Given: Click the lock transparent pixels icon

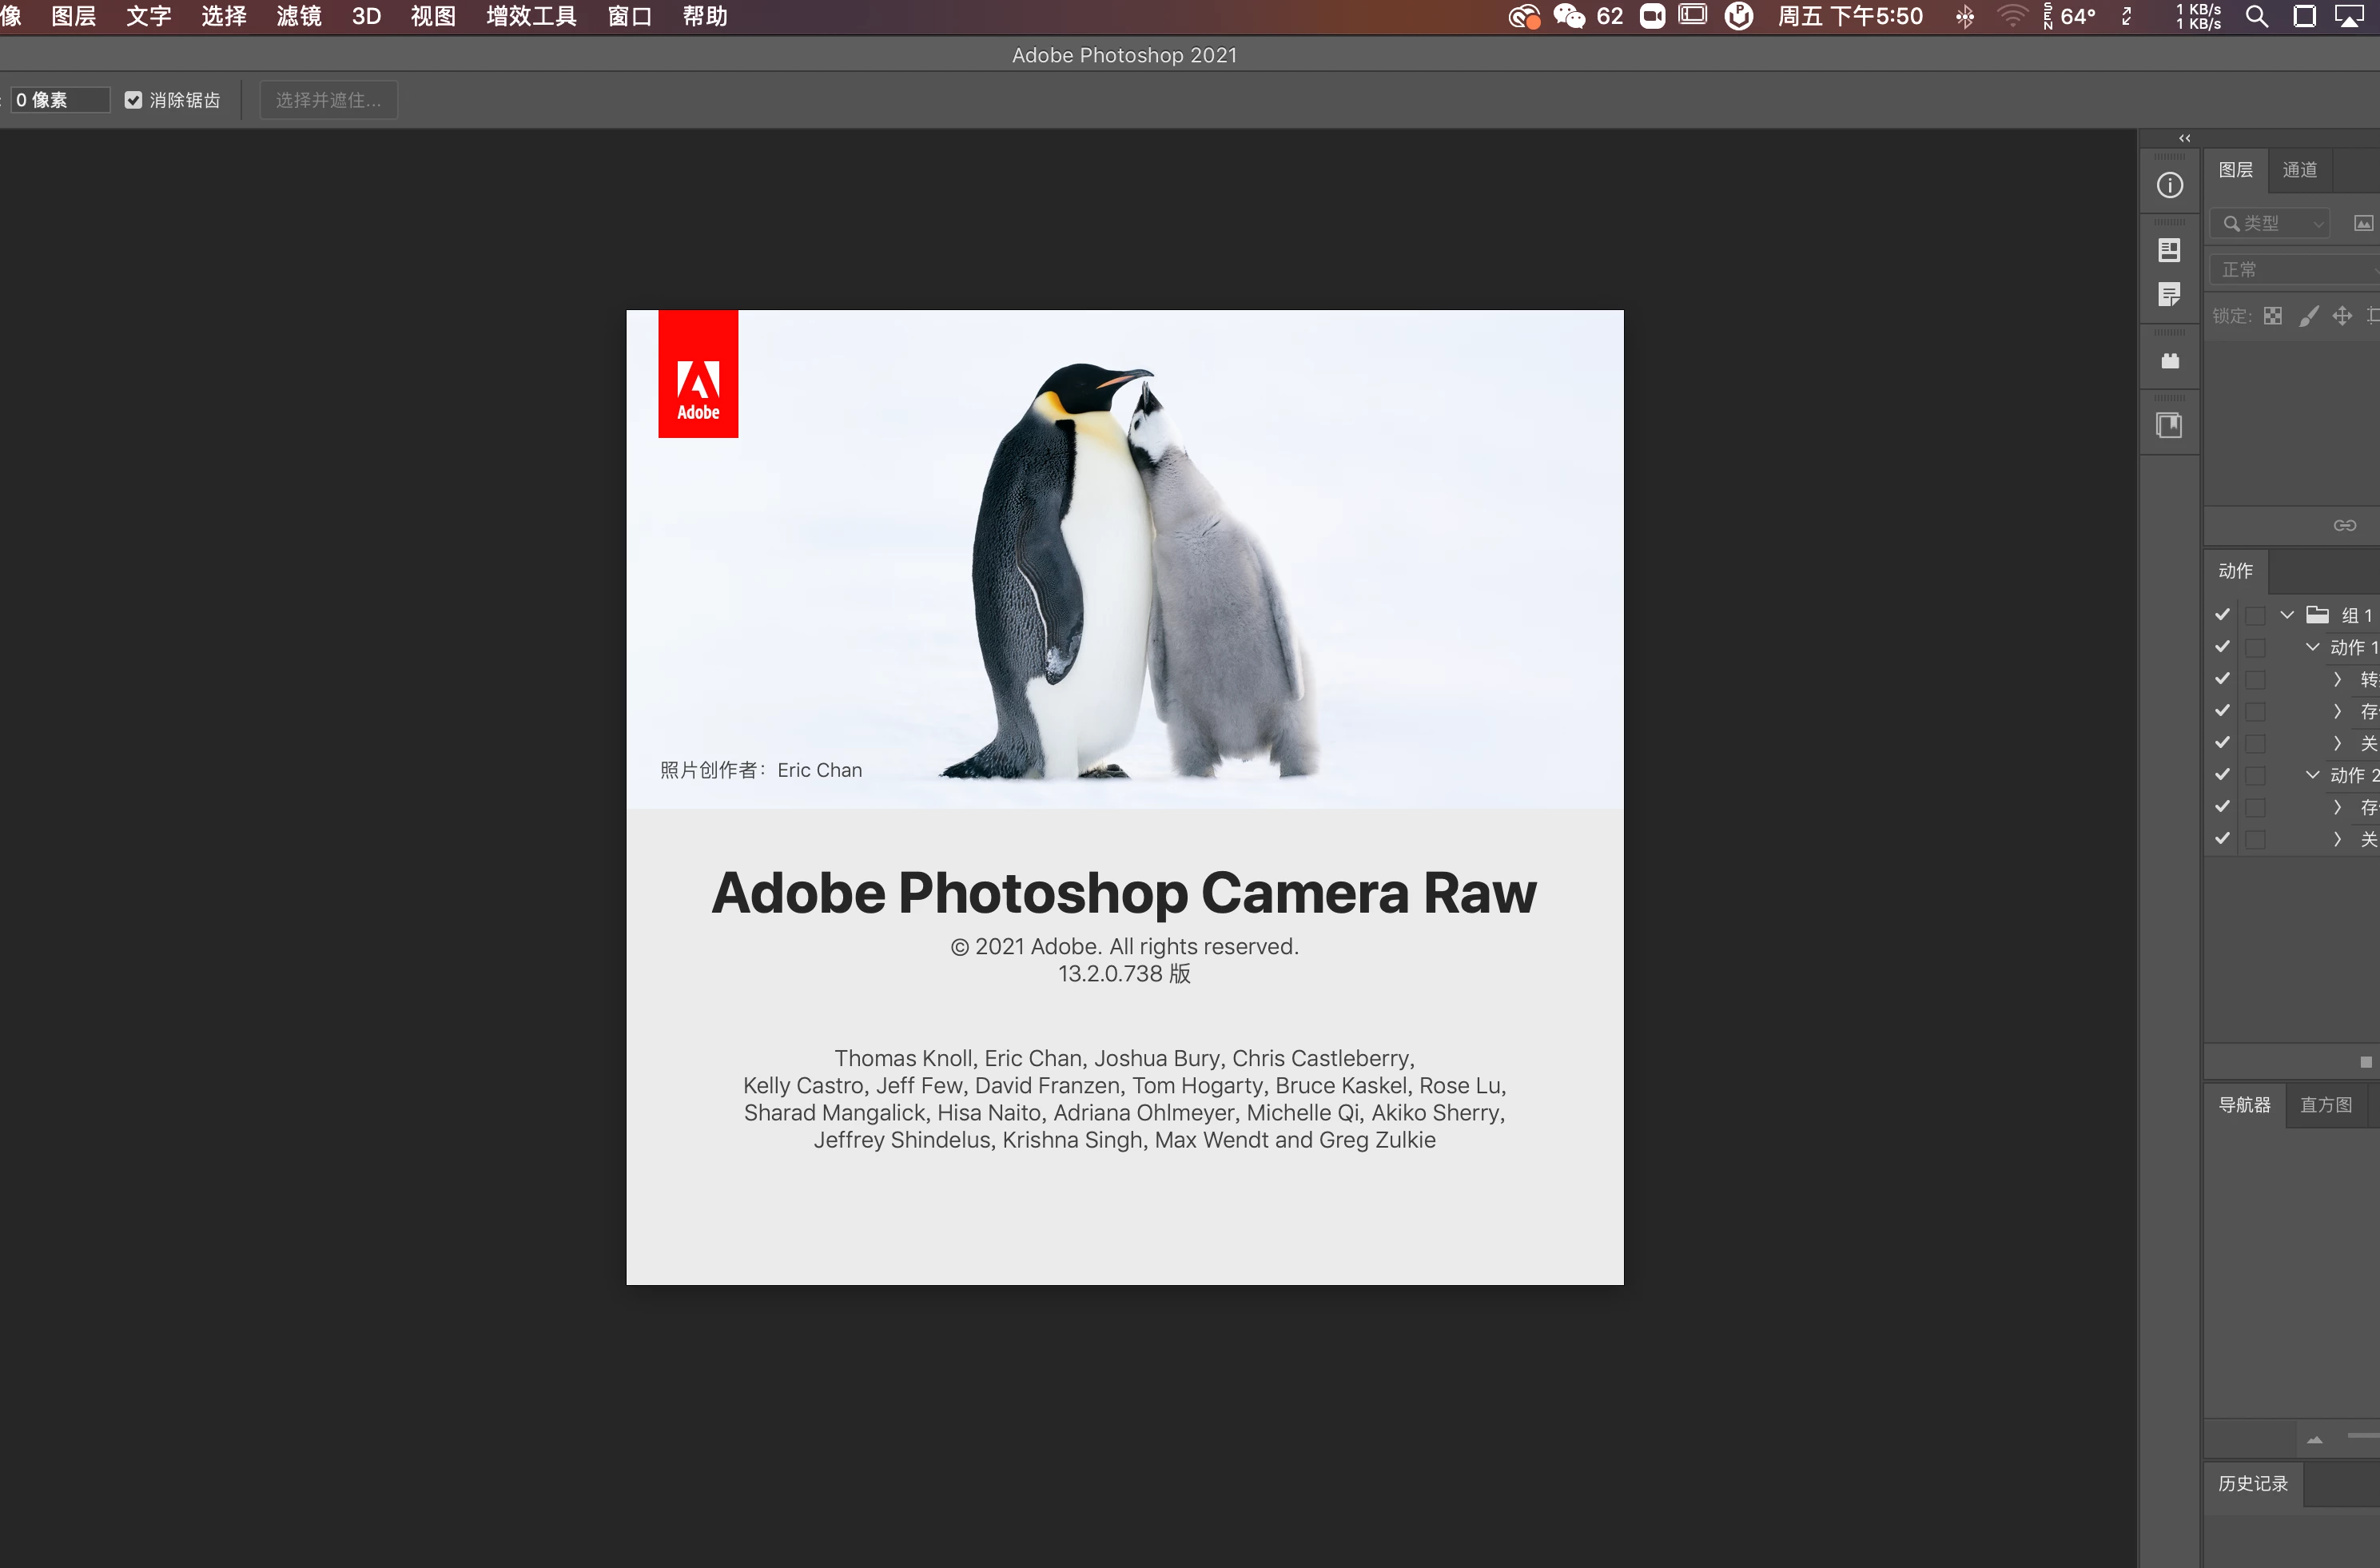Looking at the screenshot, I should pos(2273,316).
